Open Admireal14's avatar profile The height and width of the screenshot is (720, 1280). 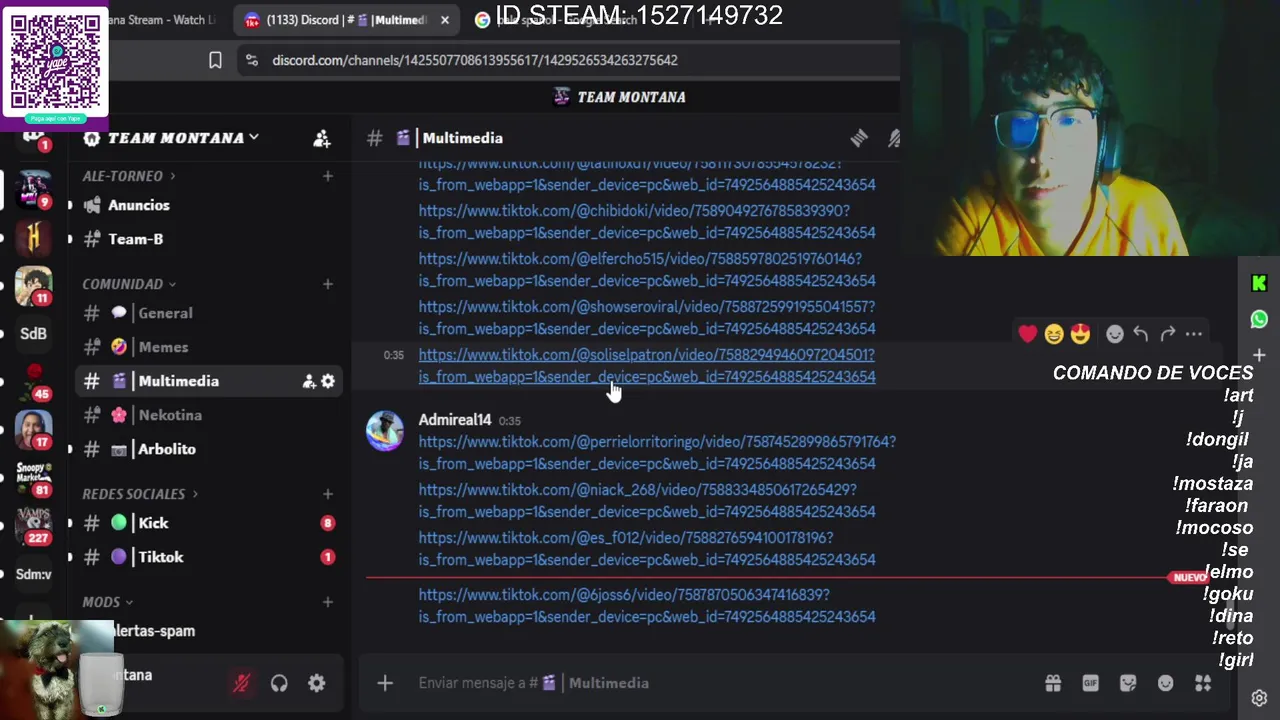point(385,431)
